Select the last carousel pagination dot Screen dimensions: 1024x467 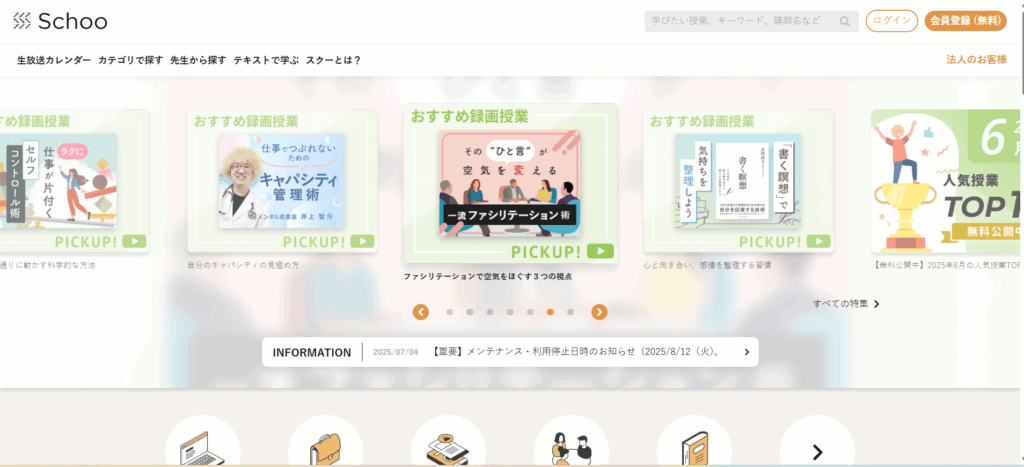(x=570, y=312)
